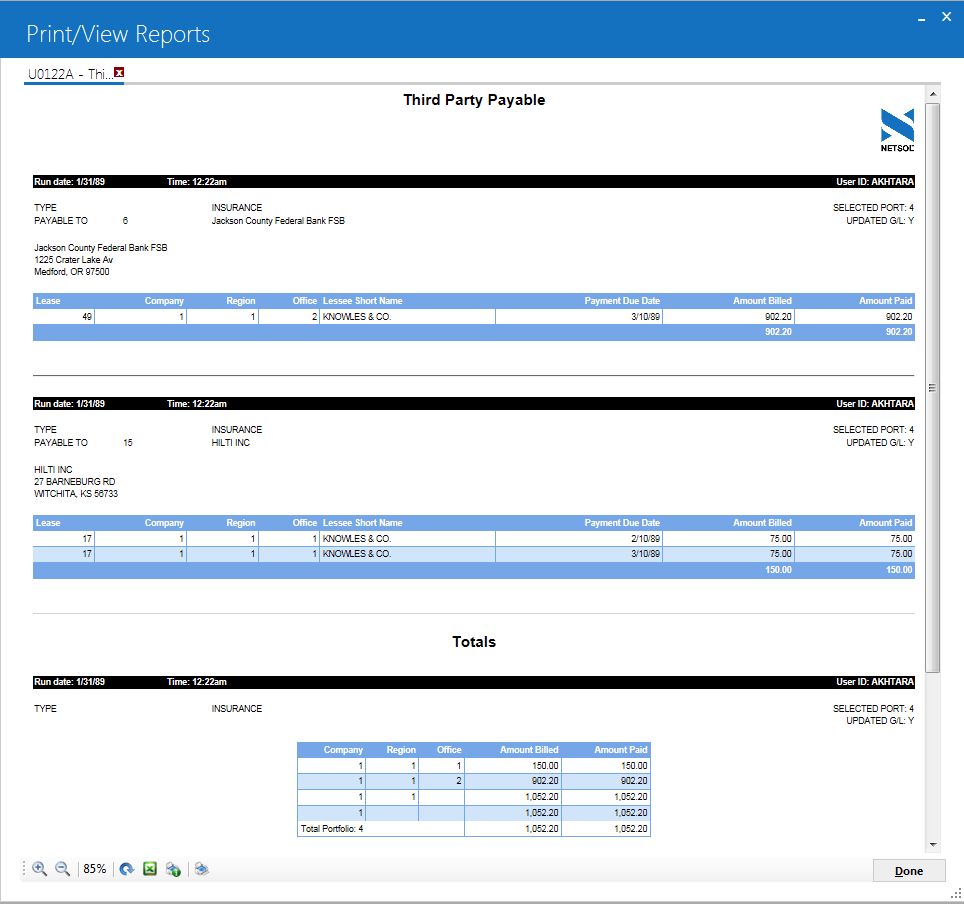Click the "WITCHITA, KS 56733" address line
964x904 pixels.
[x=76, y=494]
